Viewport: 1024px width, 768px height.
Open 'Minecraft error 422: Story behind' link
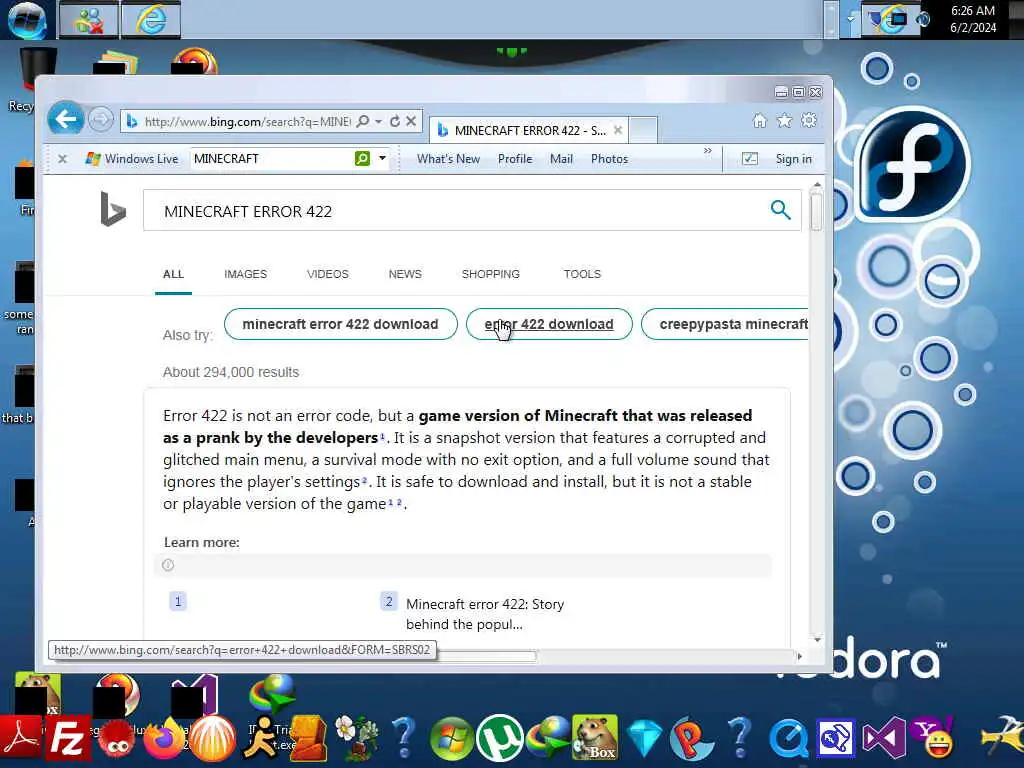(x=485, y=614)
